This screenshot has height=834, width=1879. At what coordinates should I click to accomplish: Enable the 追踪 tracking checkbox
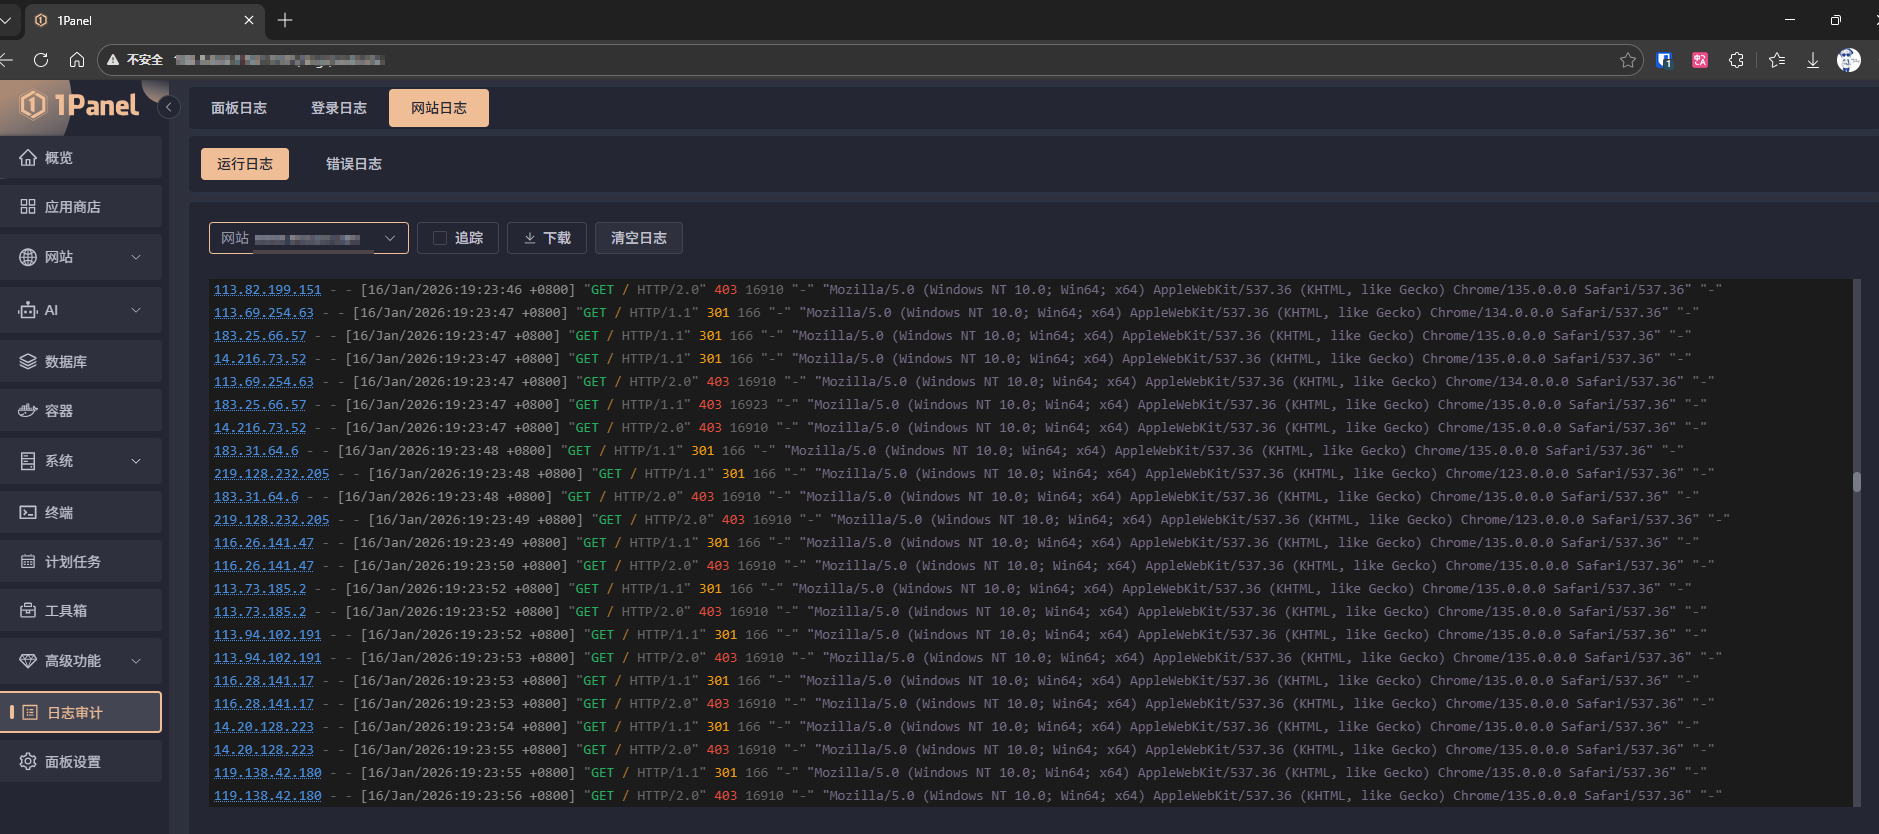click(x=440, y=238)
